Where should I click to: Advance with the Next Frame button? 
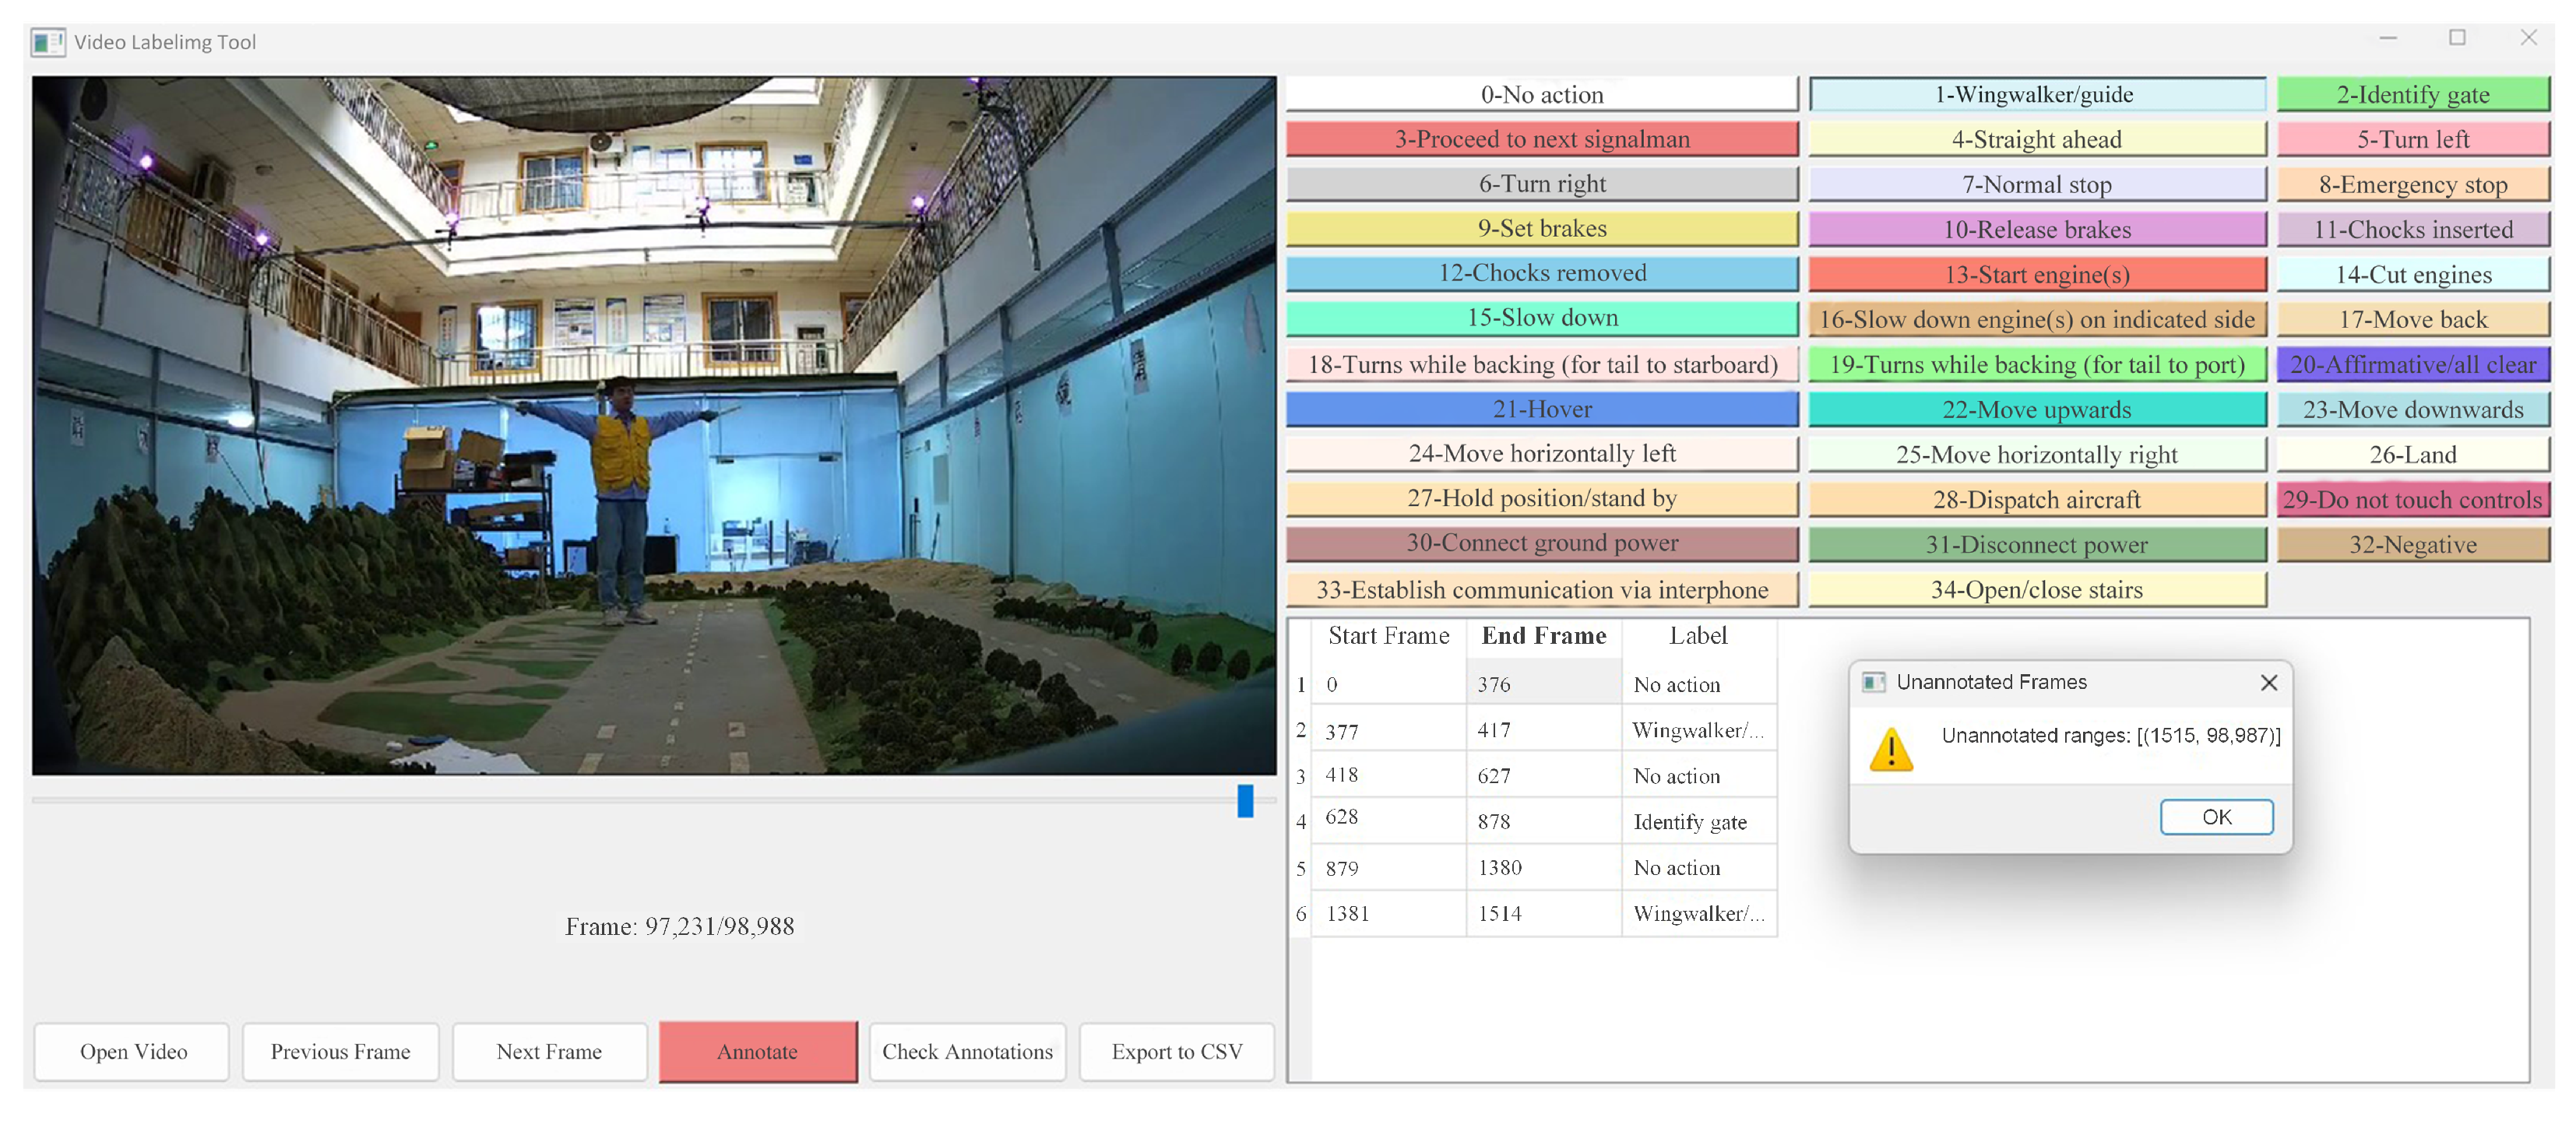[548, 1051]
